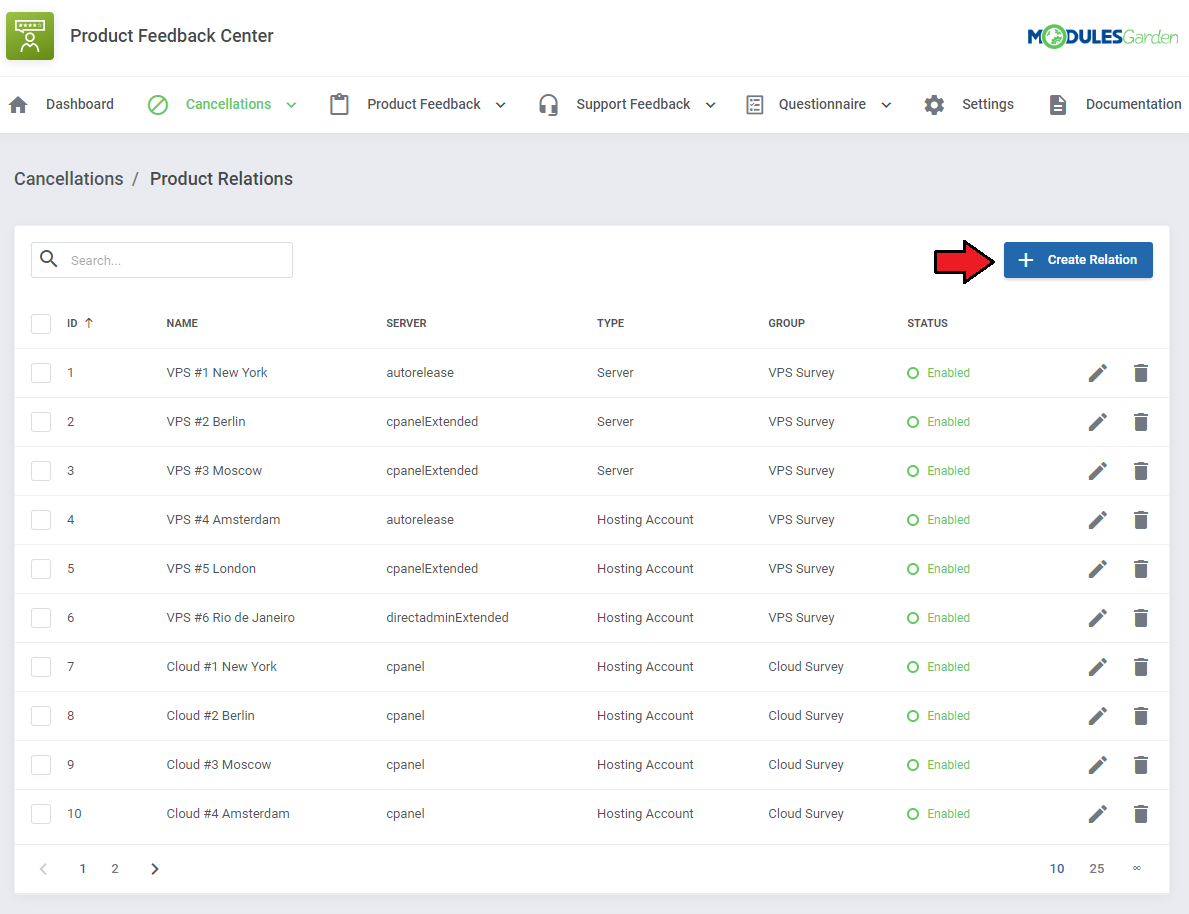Image resolution: width=1189 pixels, height=914 pixels.
Task: Toggle the select-all checkbox in table header
Action: point(41,324)
